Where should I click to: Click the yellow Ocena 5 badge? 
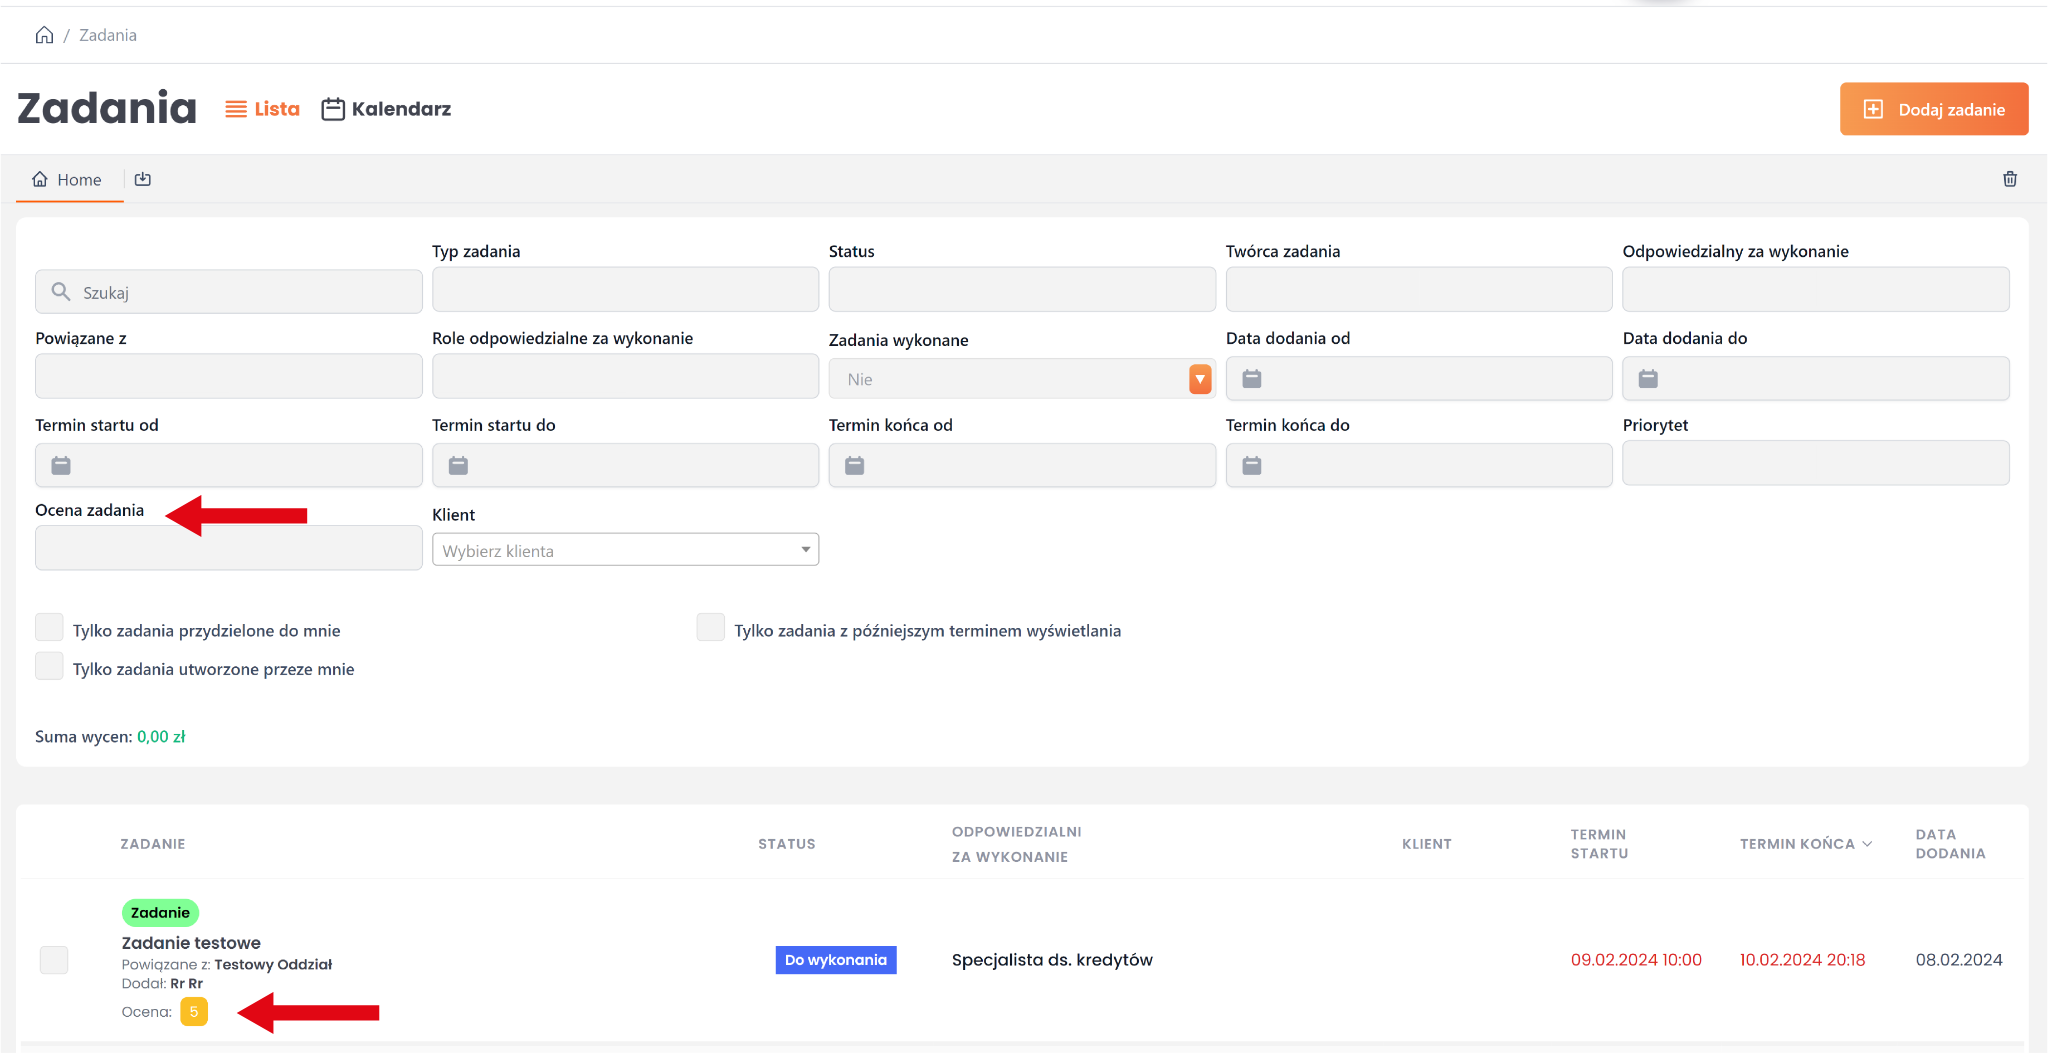(x=194, y=1012)
